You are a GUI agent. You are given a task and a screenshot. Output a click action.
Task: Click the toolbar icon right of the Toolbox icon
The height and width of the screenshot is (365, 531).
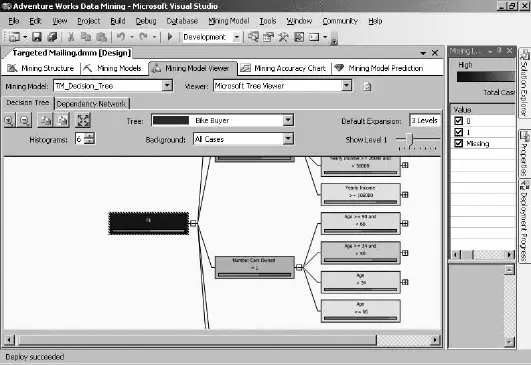point(299,37)
